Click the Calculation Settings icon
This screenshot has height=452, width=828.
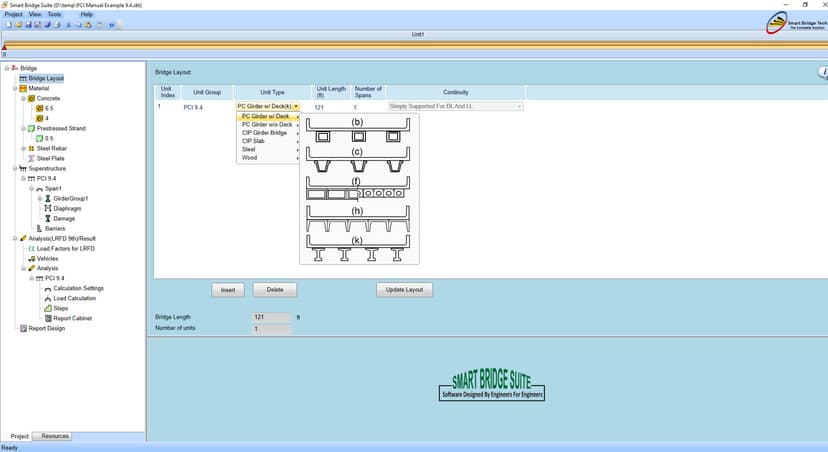(48, 288)
